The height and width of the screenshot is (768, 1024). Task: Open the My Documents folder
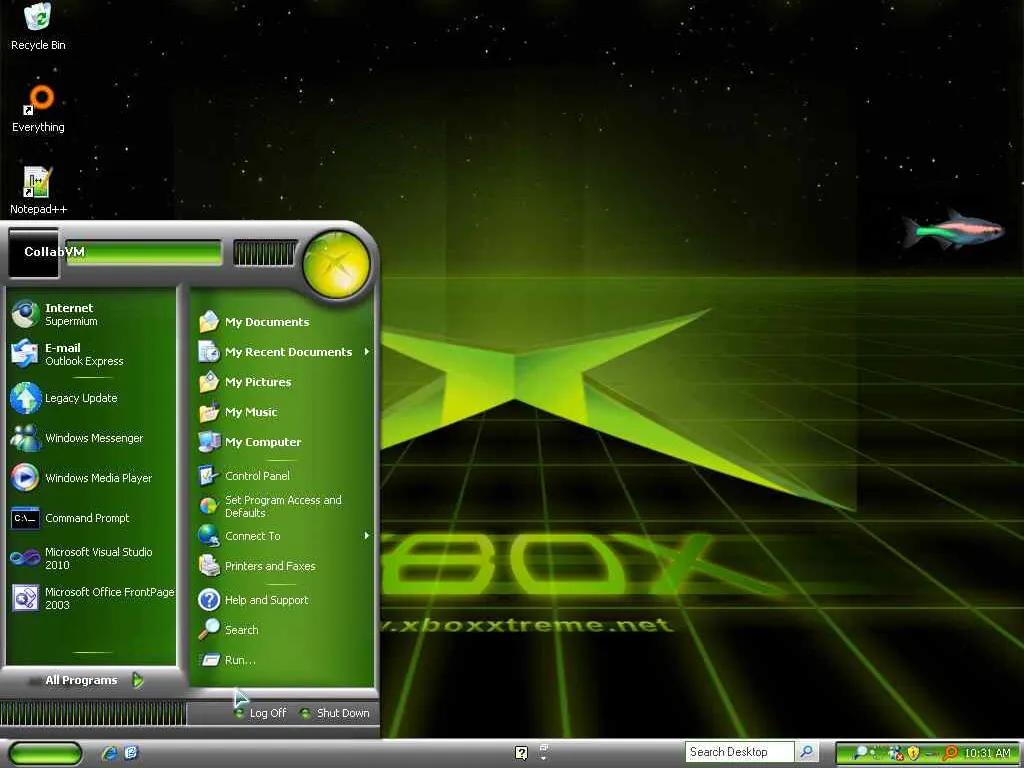283,321
